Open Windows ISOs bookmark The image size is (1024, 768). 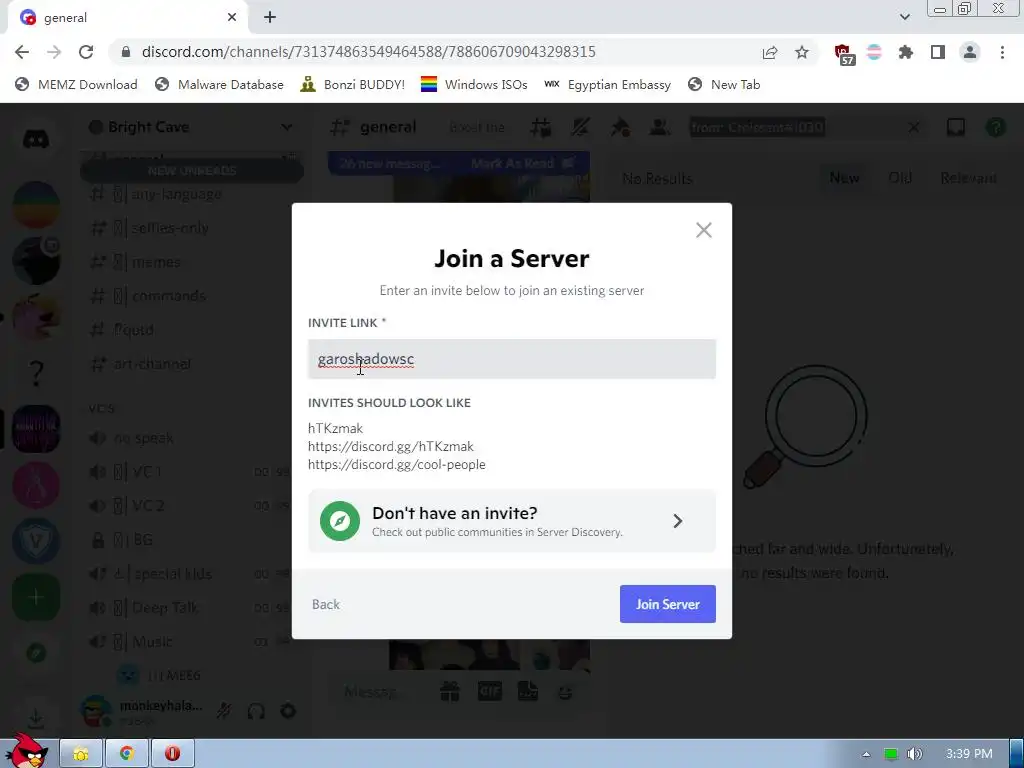point(473,84)
